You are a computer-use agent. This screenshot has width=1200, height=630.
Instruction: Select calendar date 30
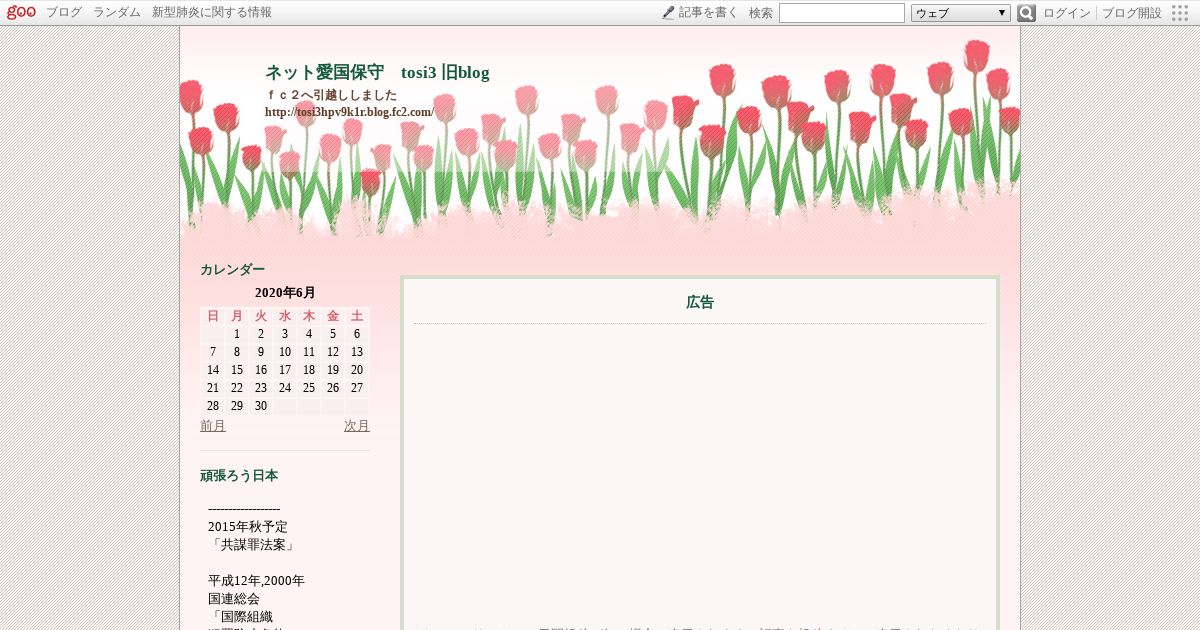pyautogui.click(x=261, y=406)
